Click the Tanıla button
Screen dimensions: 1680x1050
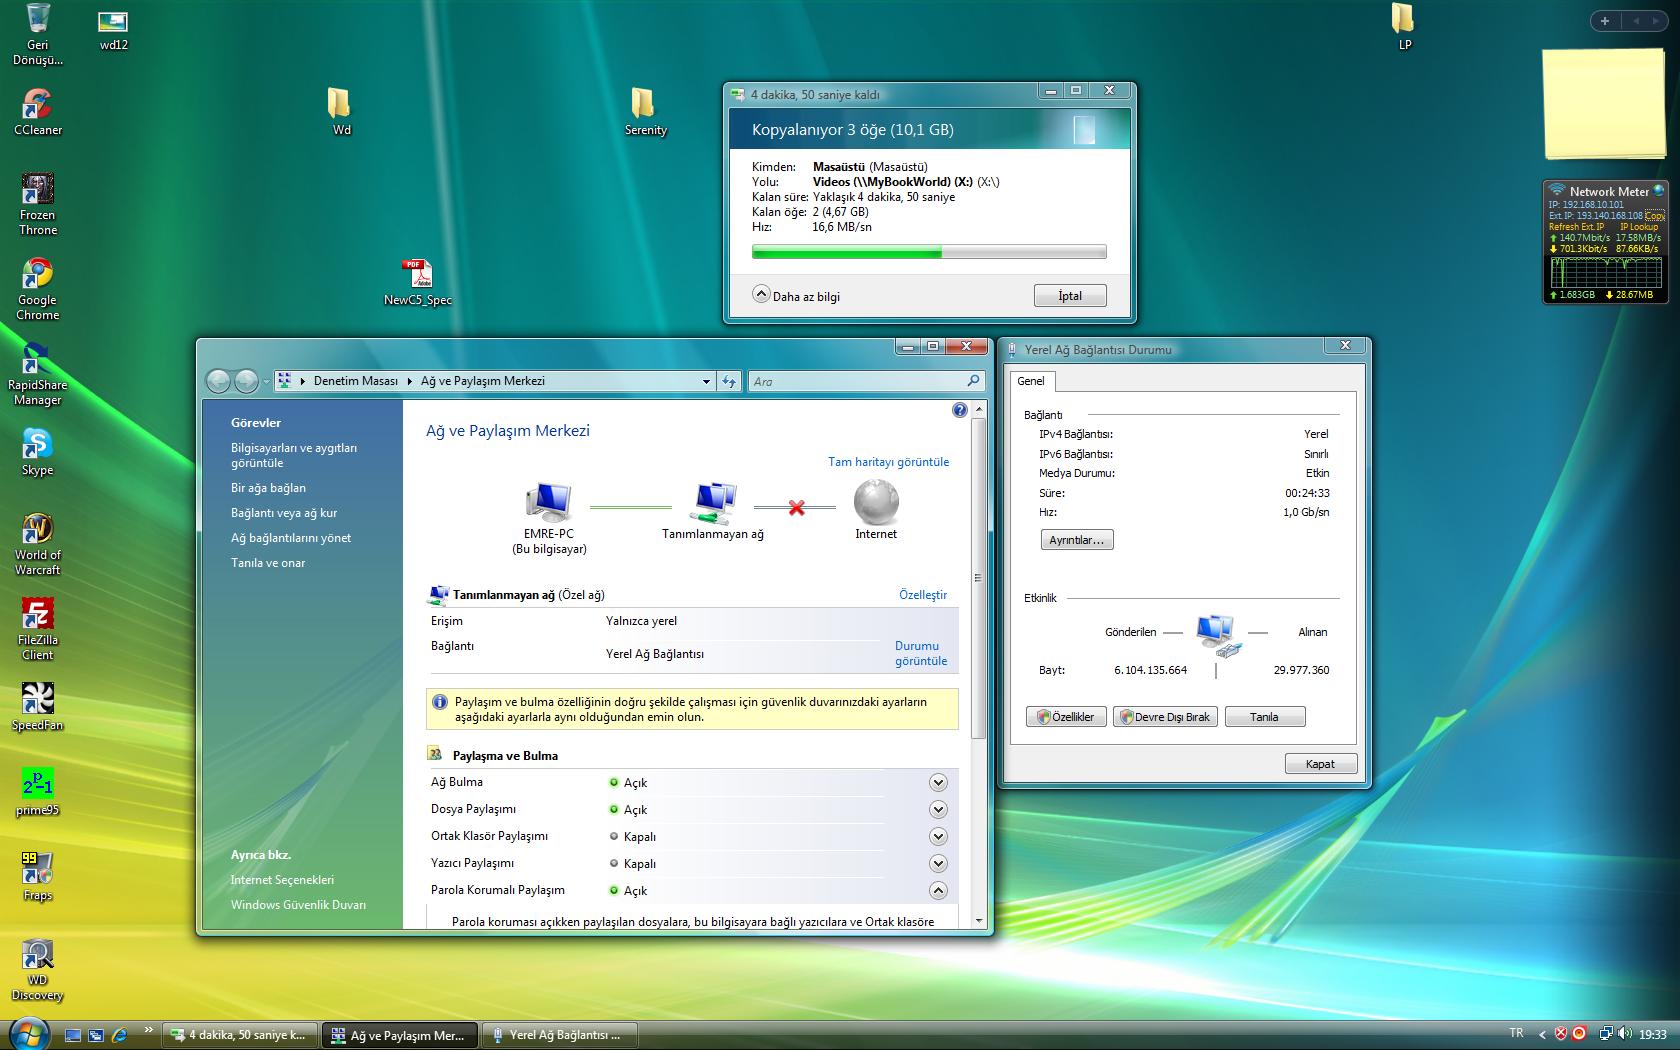click(1264, 717)
